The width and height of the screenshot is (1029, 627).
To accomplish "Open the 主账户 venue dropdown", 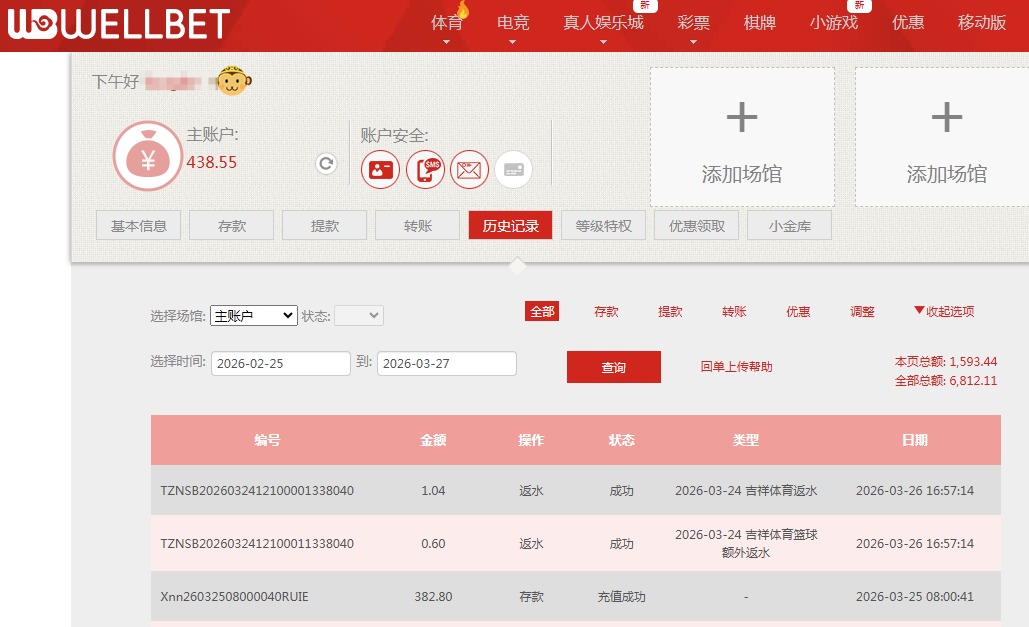I will click(x=253, y=315).
